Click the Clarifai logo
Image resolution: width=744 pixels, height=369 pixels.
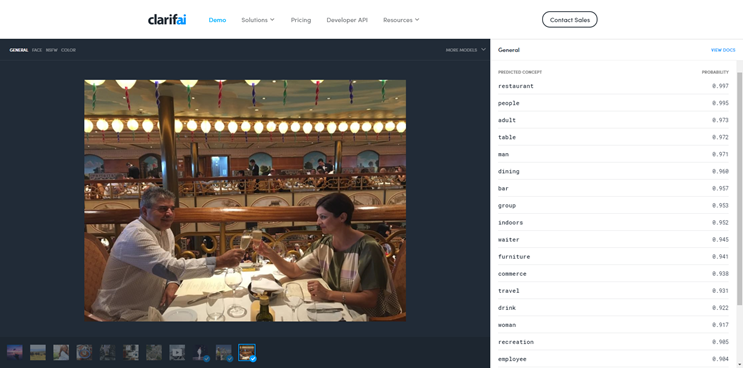pyautogui.click(x=167, y=20)
